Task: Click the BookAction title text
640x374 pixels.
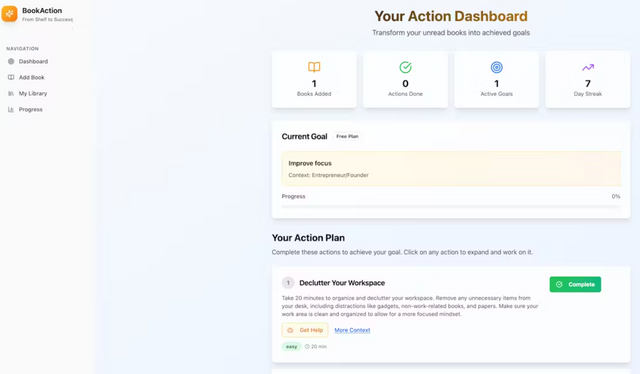Action: coord(42,11)
